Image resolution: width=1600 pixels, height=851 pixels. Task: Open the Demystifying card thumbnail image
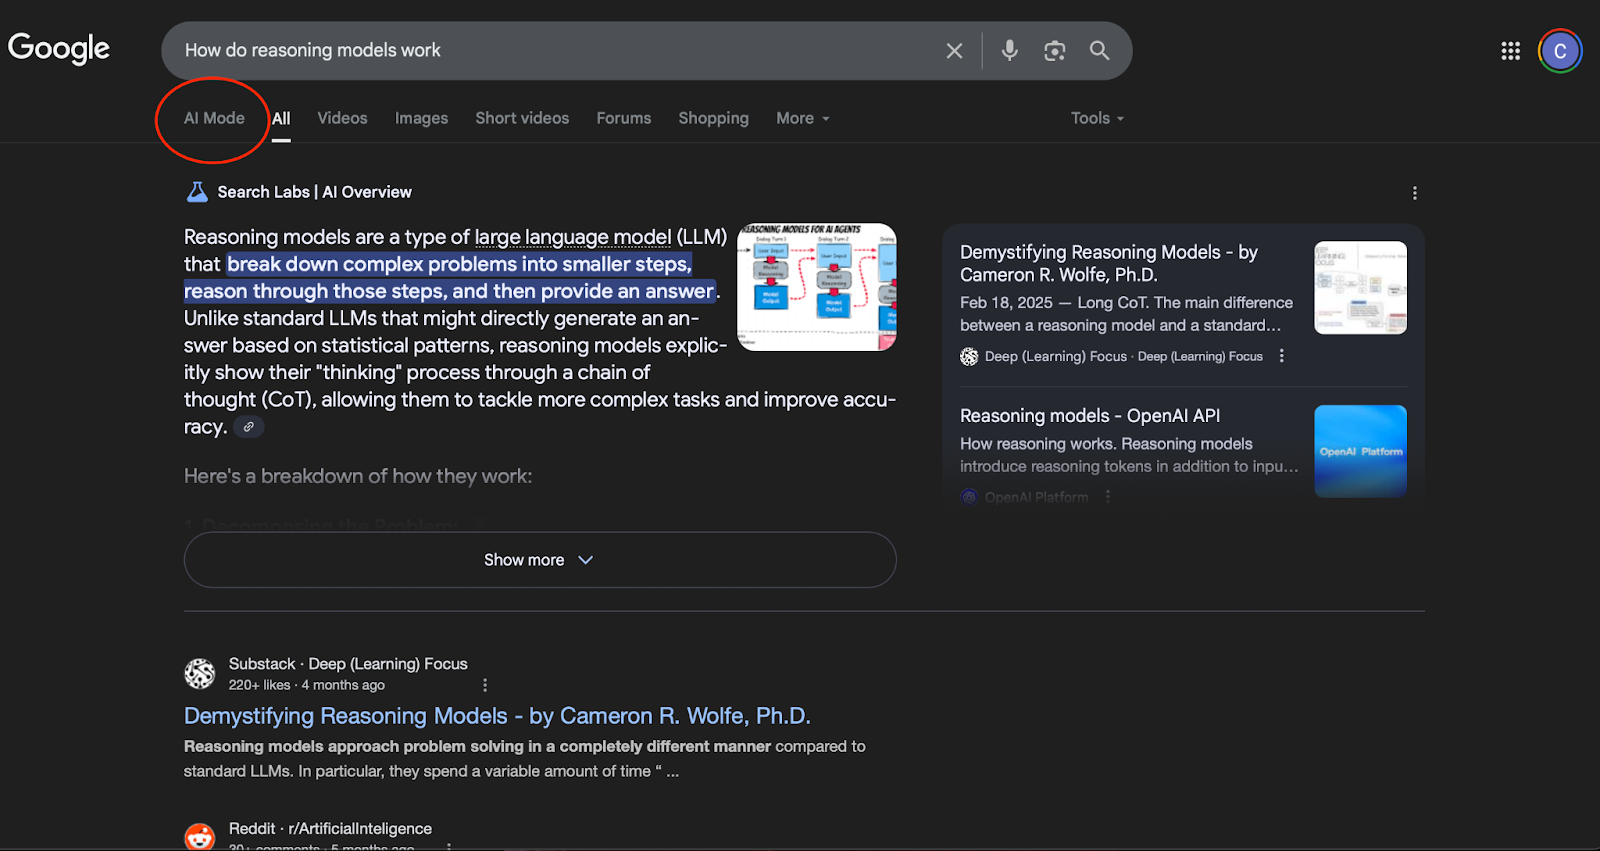coord(1360,288)
